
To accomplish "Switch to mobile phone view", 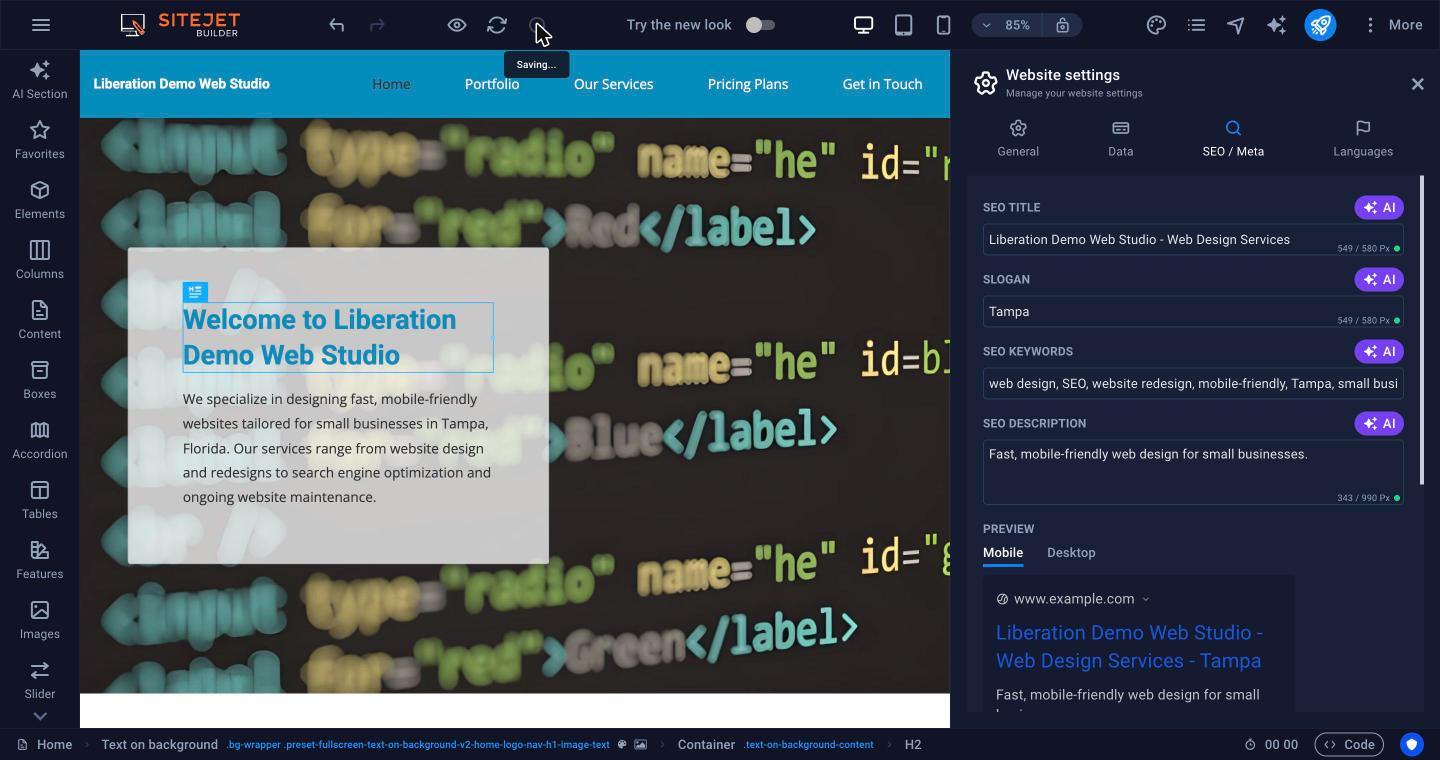I will [943, 25].
